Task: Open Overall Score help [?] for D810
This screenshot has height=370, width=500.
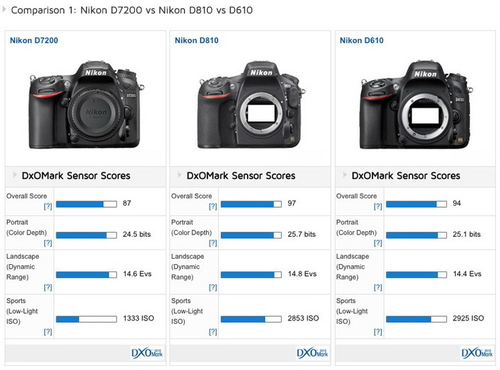Action: [213, 206]
